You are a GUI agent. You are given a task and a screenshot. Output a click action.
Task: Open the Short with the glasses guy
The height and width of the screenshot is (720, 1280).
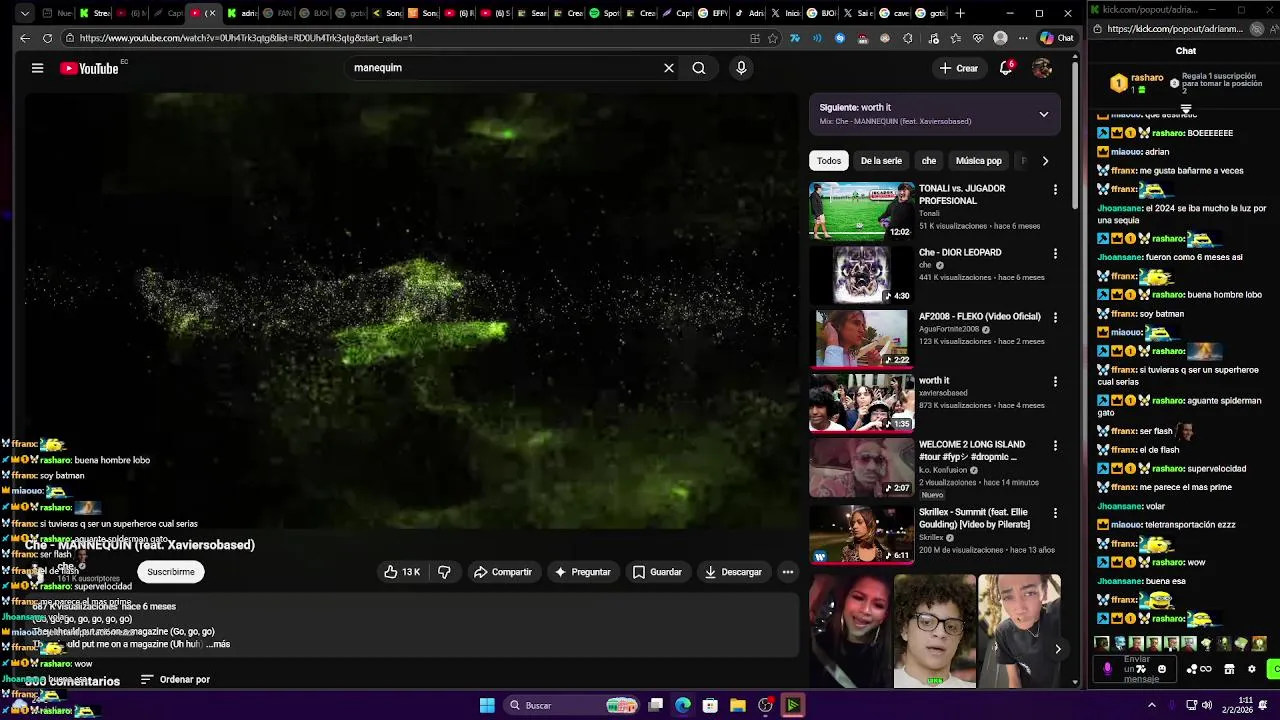pyautogui.click(x=934, y=631)
